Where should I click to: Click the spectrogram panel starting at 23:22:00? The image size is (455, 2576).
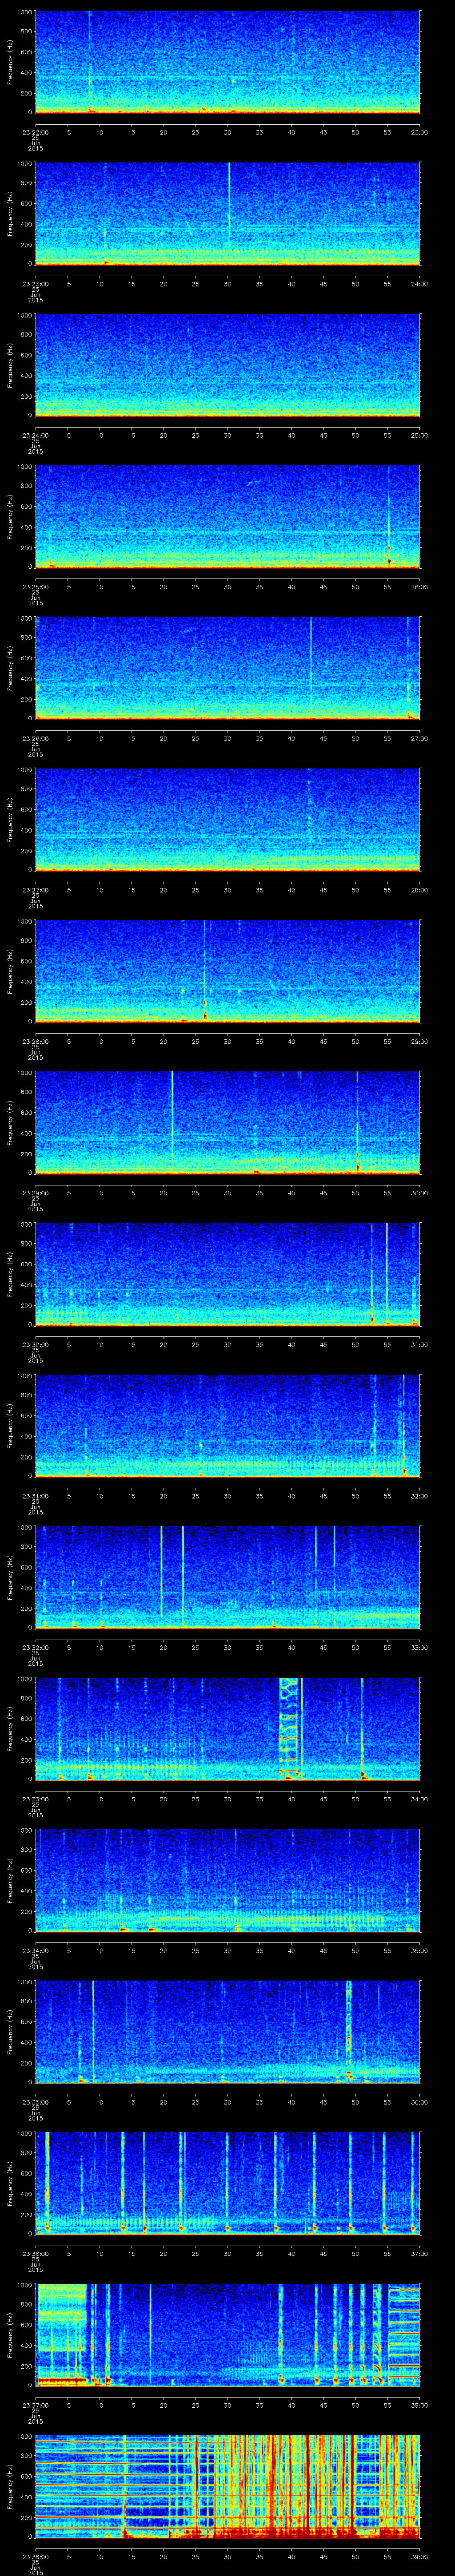tap(228, 62)
